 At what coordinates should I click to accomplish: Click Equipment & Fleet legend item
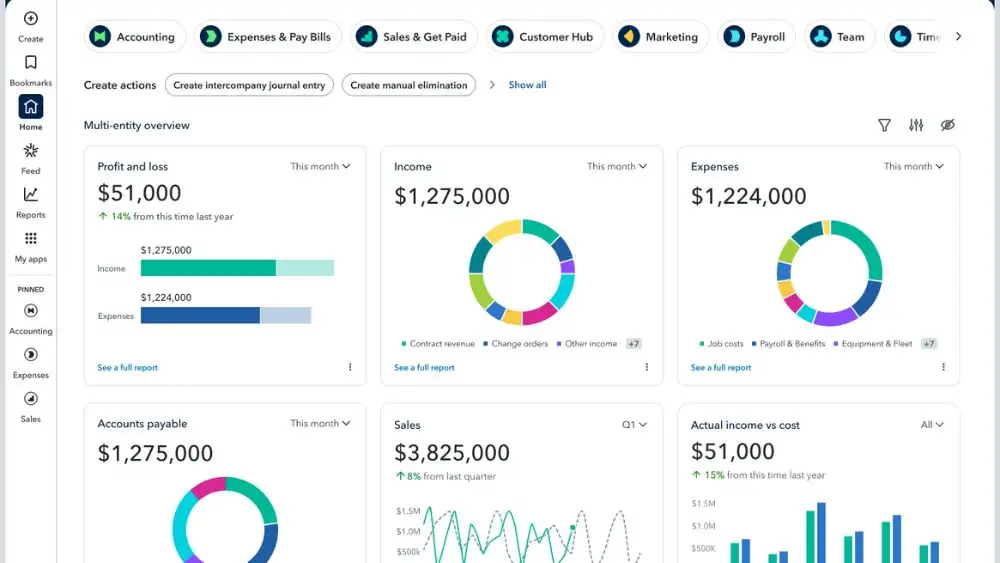point(872,344)
